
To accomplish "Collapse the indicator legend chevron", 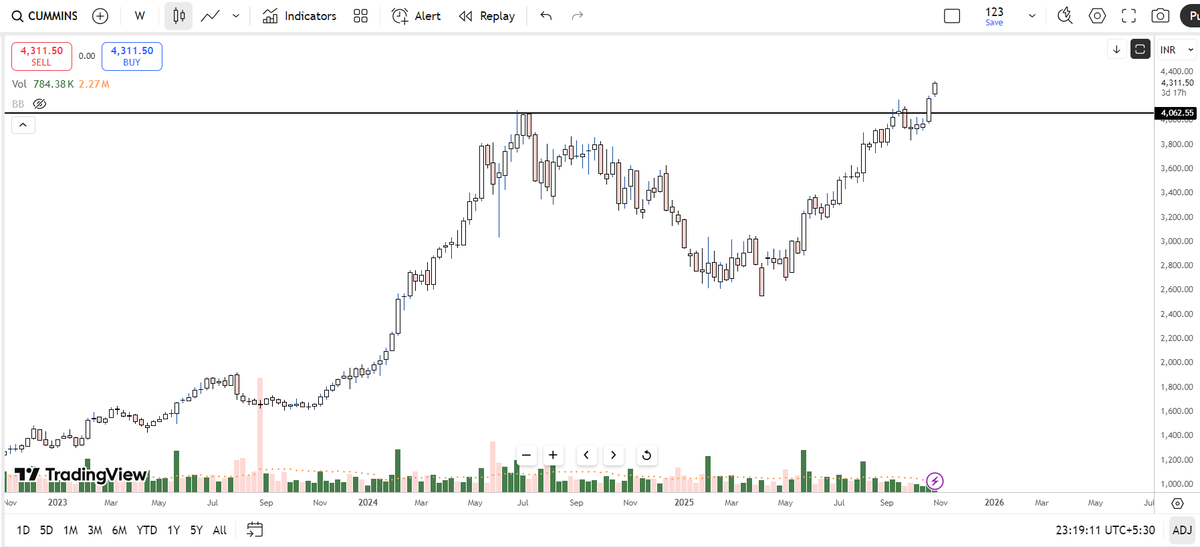I will click(x=23, y=125).
